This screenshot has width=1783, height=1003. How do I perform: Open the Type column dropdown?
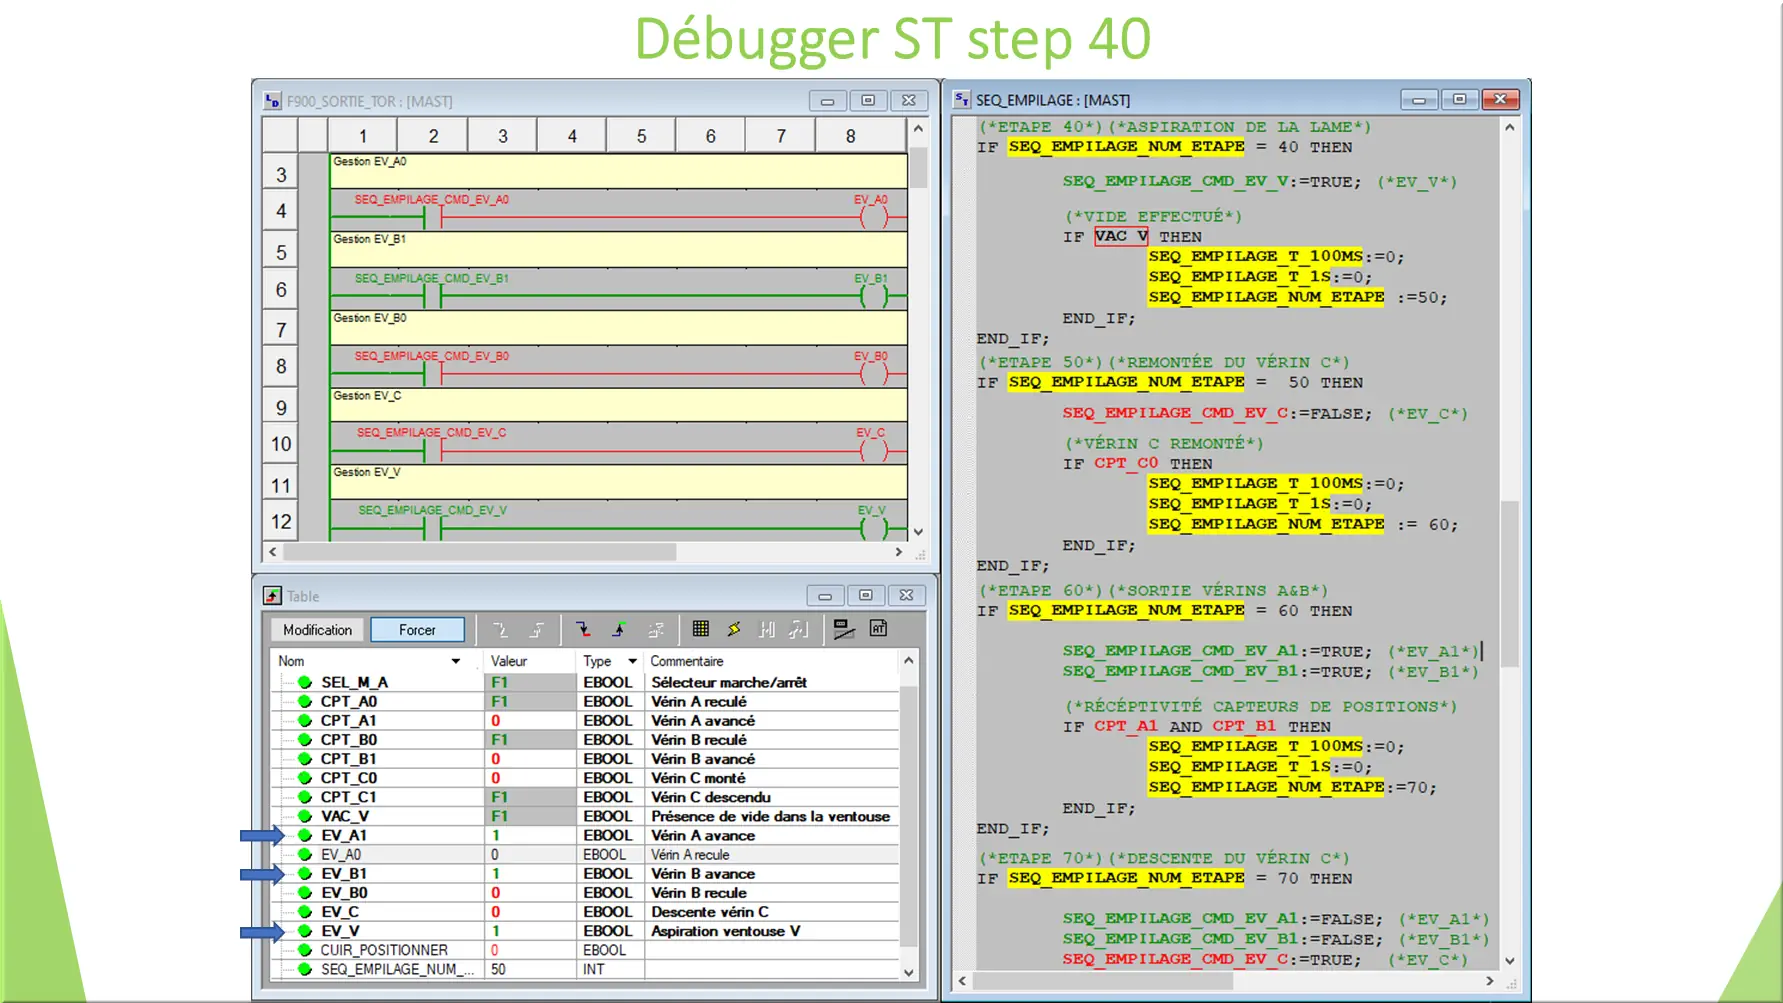pos(632,661)
